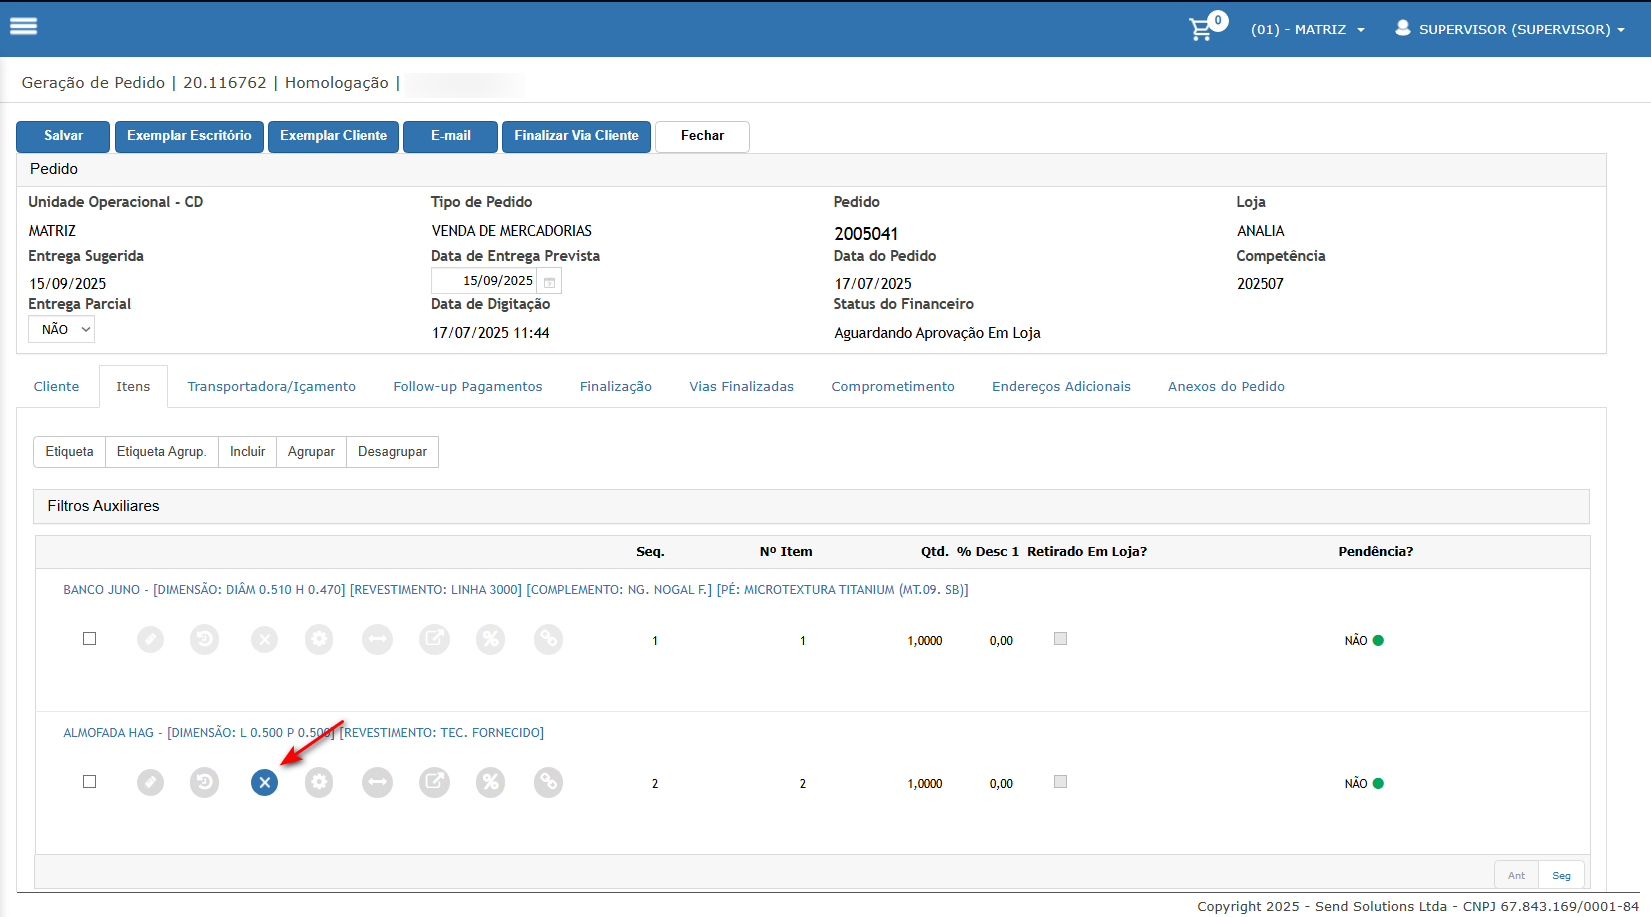This screenshot has width=1651, height=917.
Task: Open the hamburger main menu
Action: 23,27
